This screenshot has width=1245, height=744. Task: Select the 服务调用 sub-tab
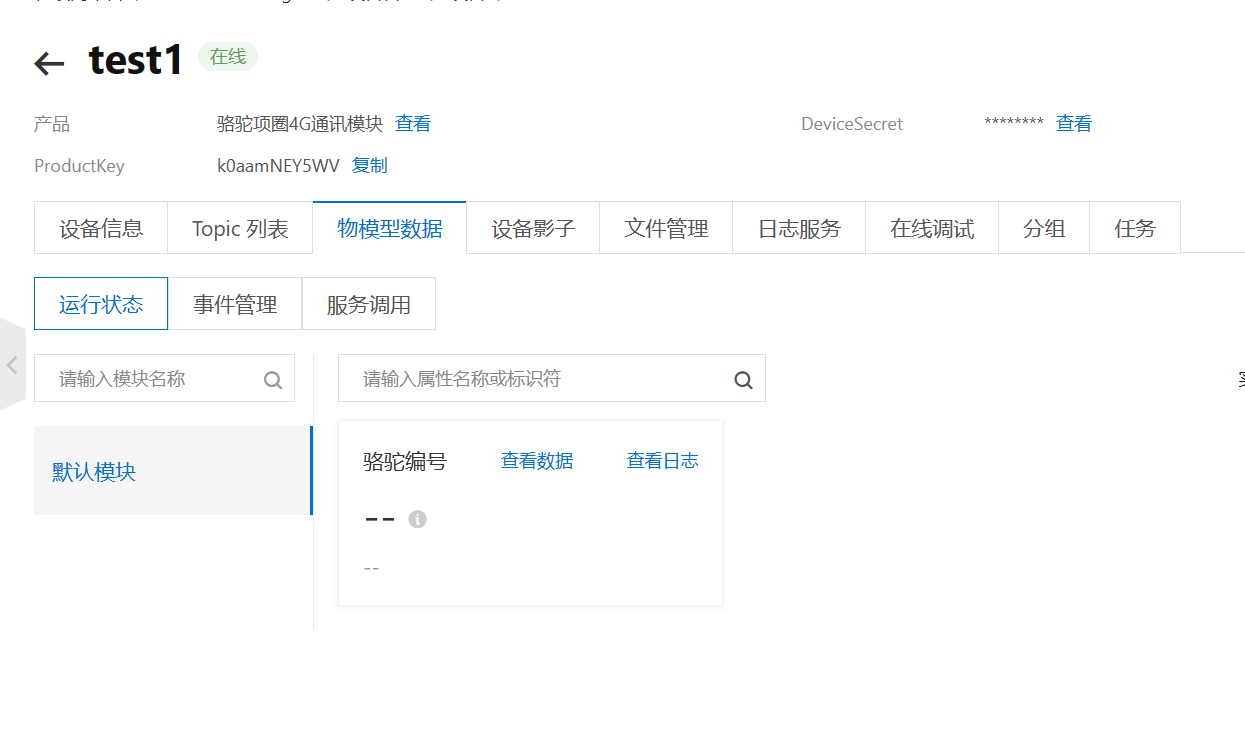click(x=369, y=305)
